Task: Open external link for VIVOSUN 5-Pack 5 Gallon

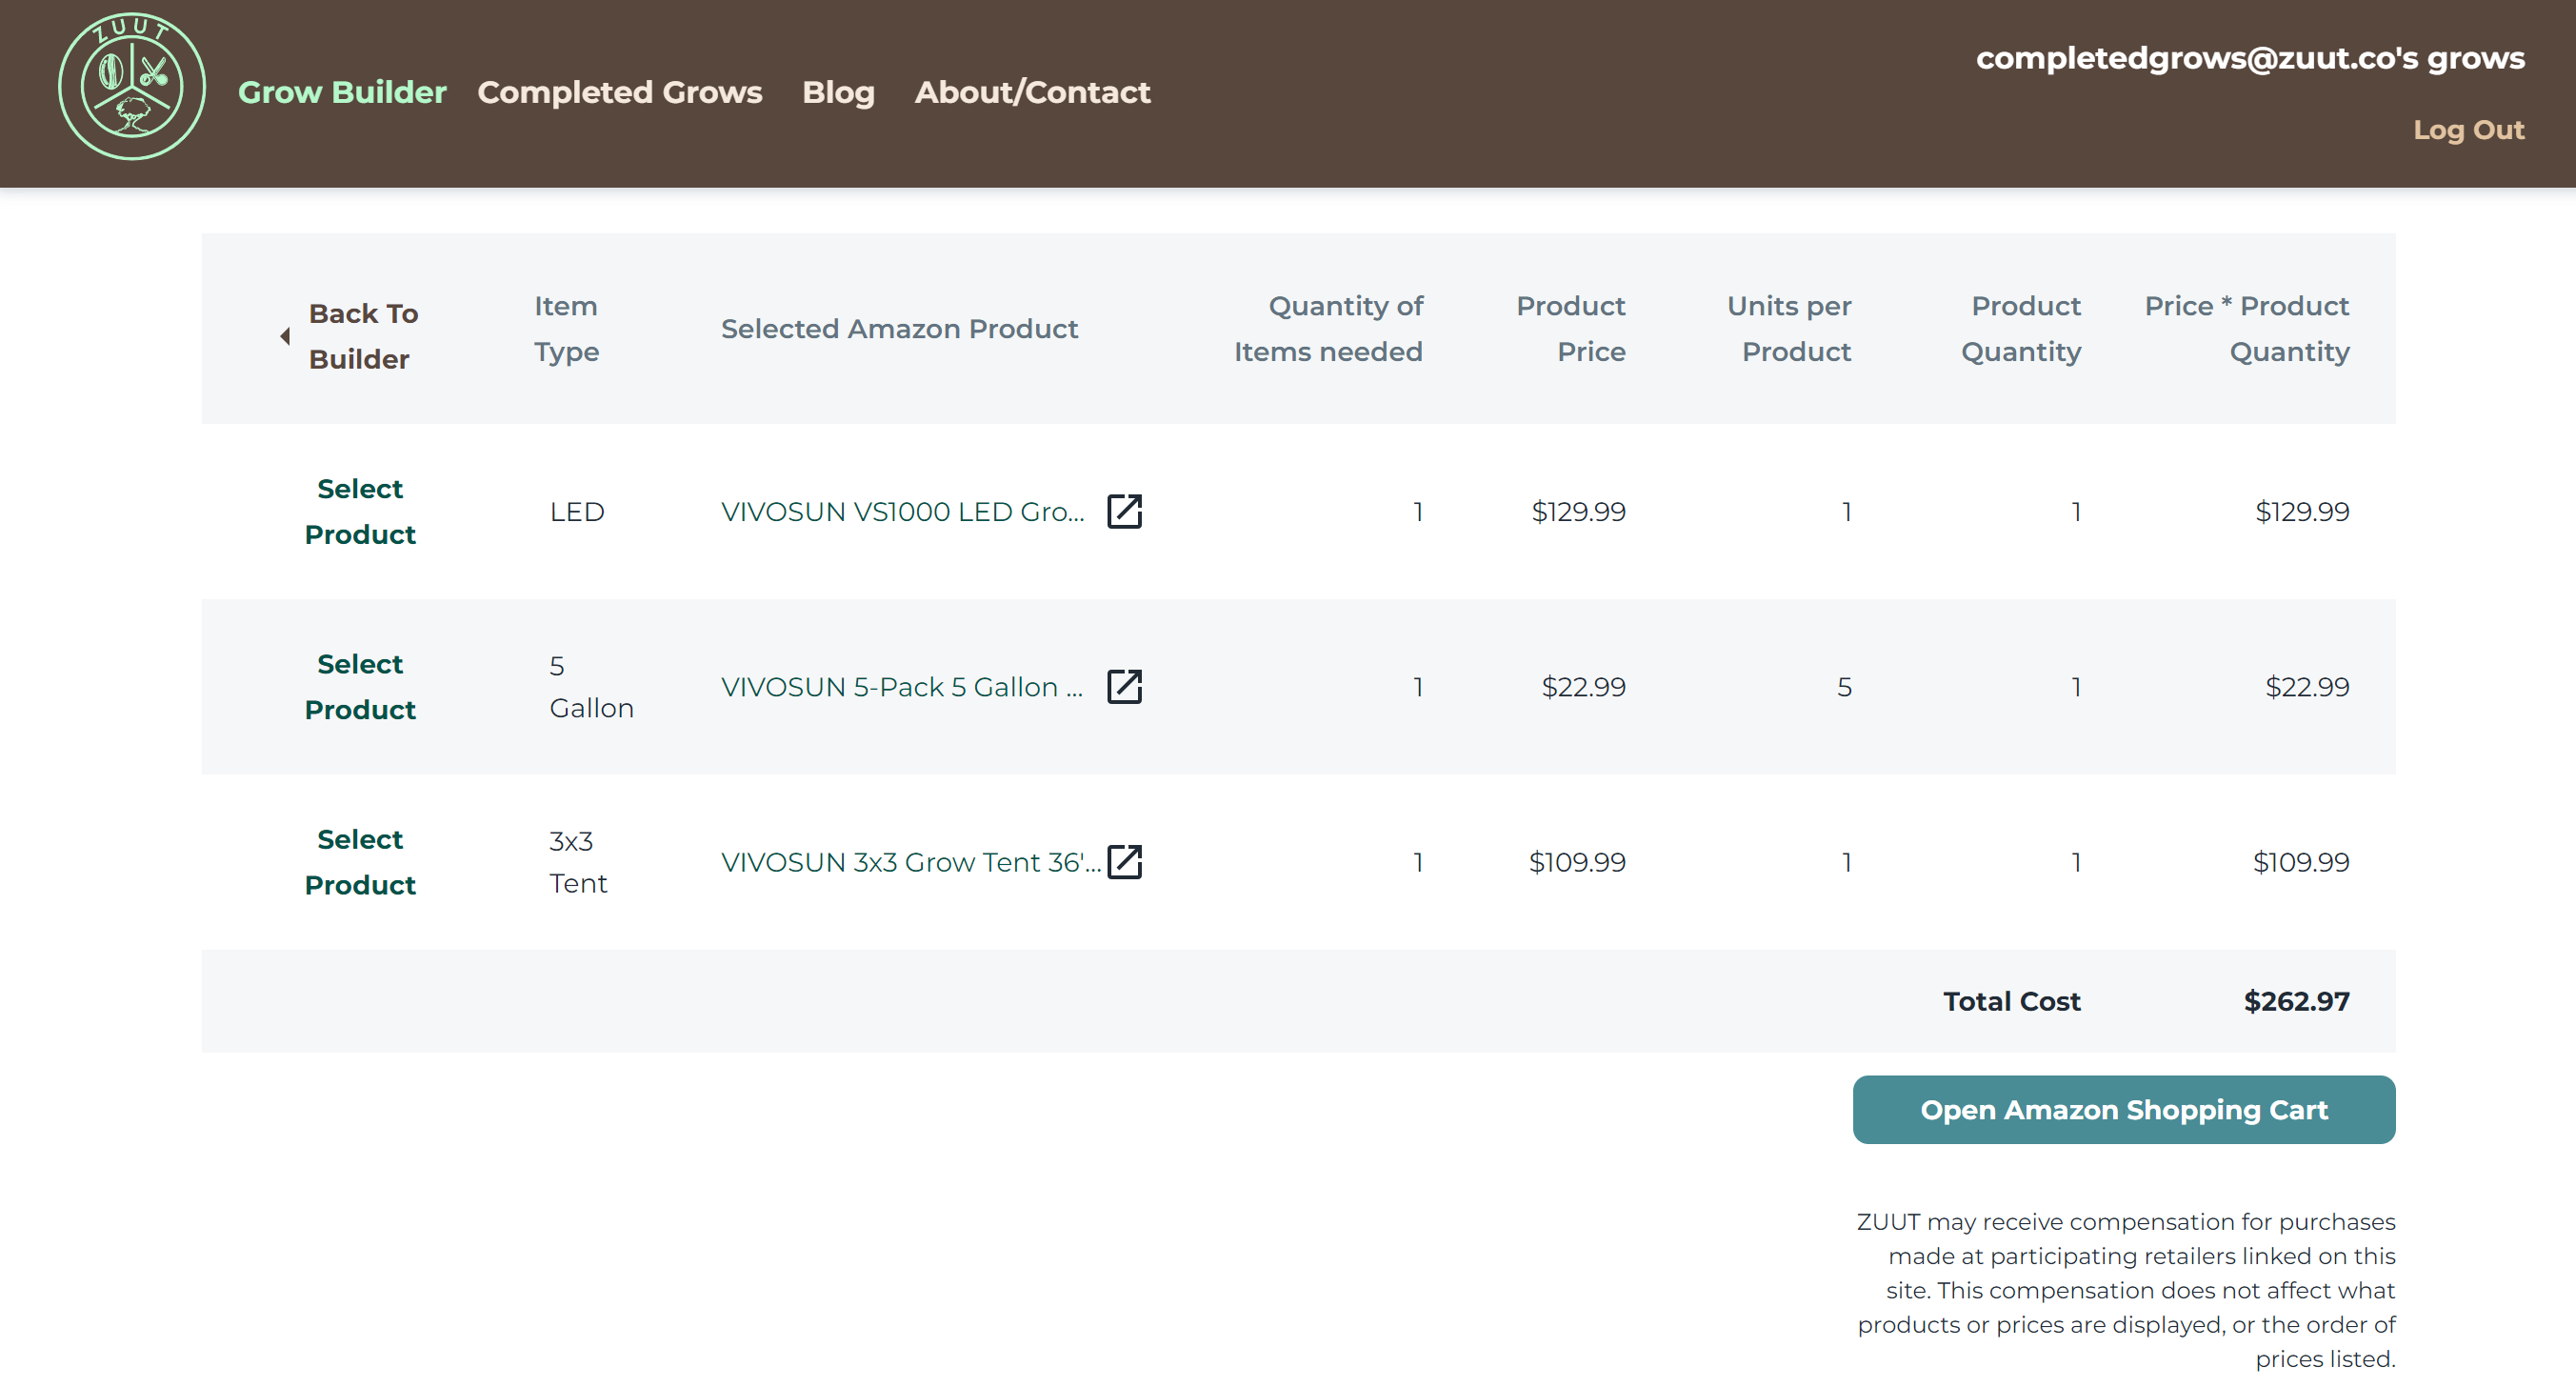Action: (x=1124, y=686)
